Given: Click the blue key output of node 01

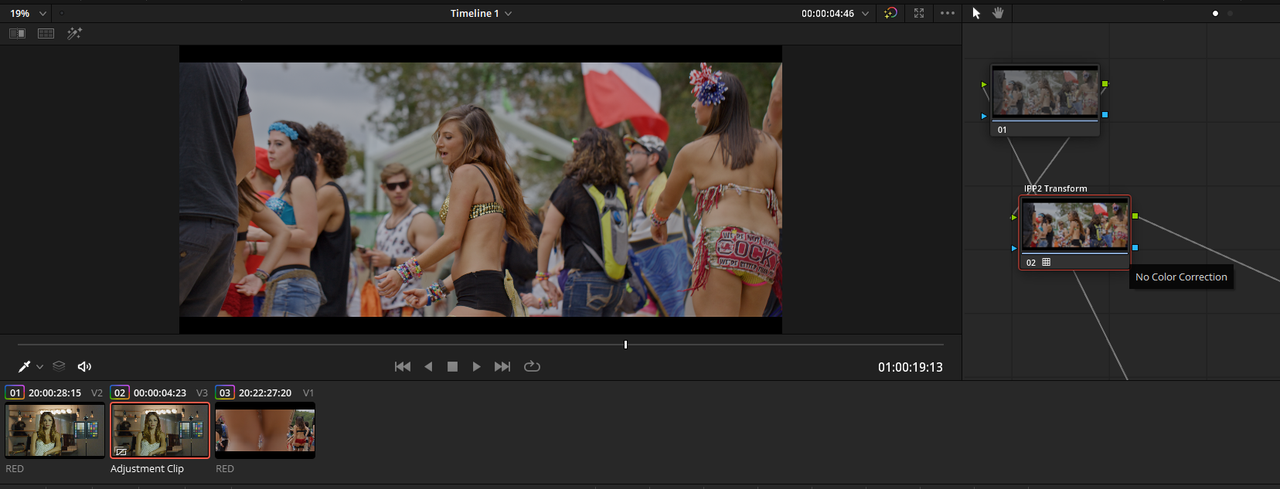Looking at the screenshot, I should pos(1104,115).
